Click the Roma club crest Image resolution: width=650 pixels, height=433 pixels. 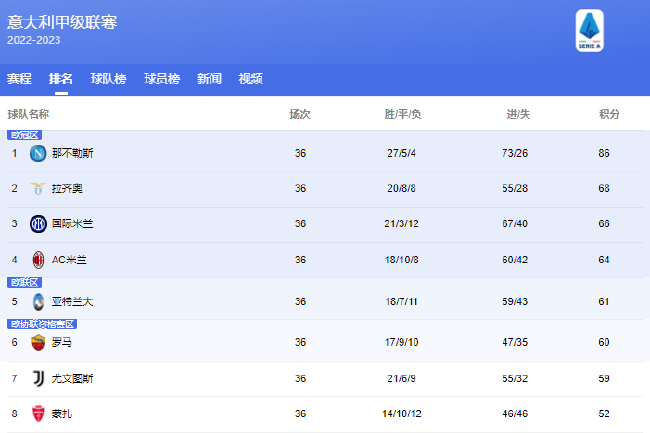coord(38,343)
